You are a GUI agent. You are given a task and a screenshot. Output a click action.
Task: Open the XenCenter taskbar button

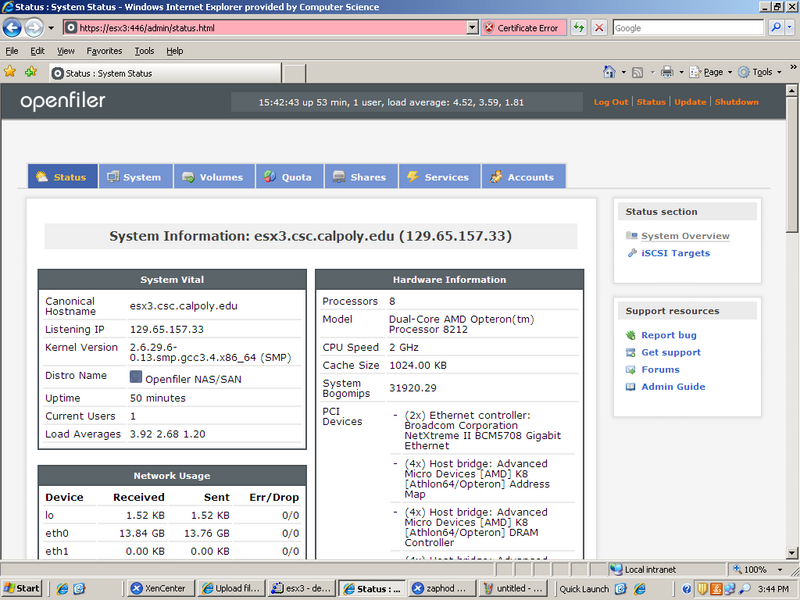coord(160,588)
